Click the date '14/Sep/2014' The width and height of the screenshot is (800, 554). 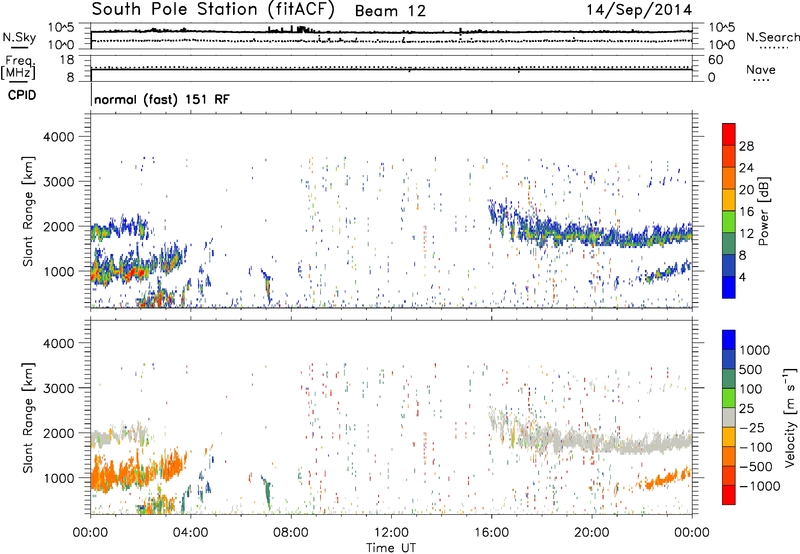coord(639,10)
